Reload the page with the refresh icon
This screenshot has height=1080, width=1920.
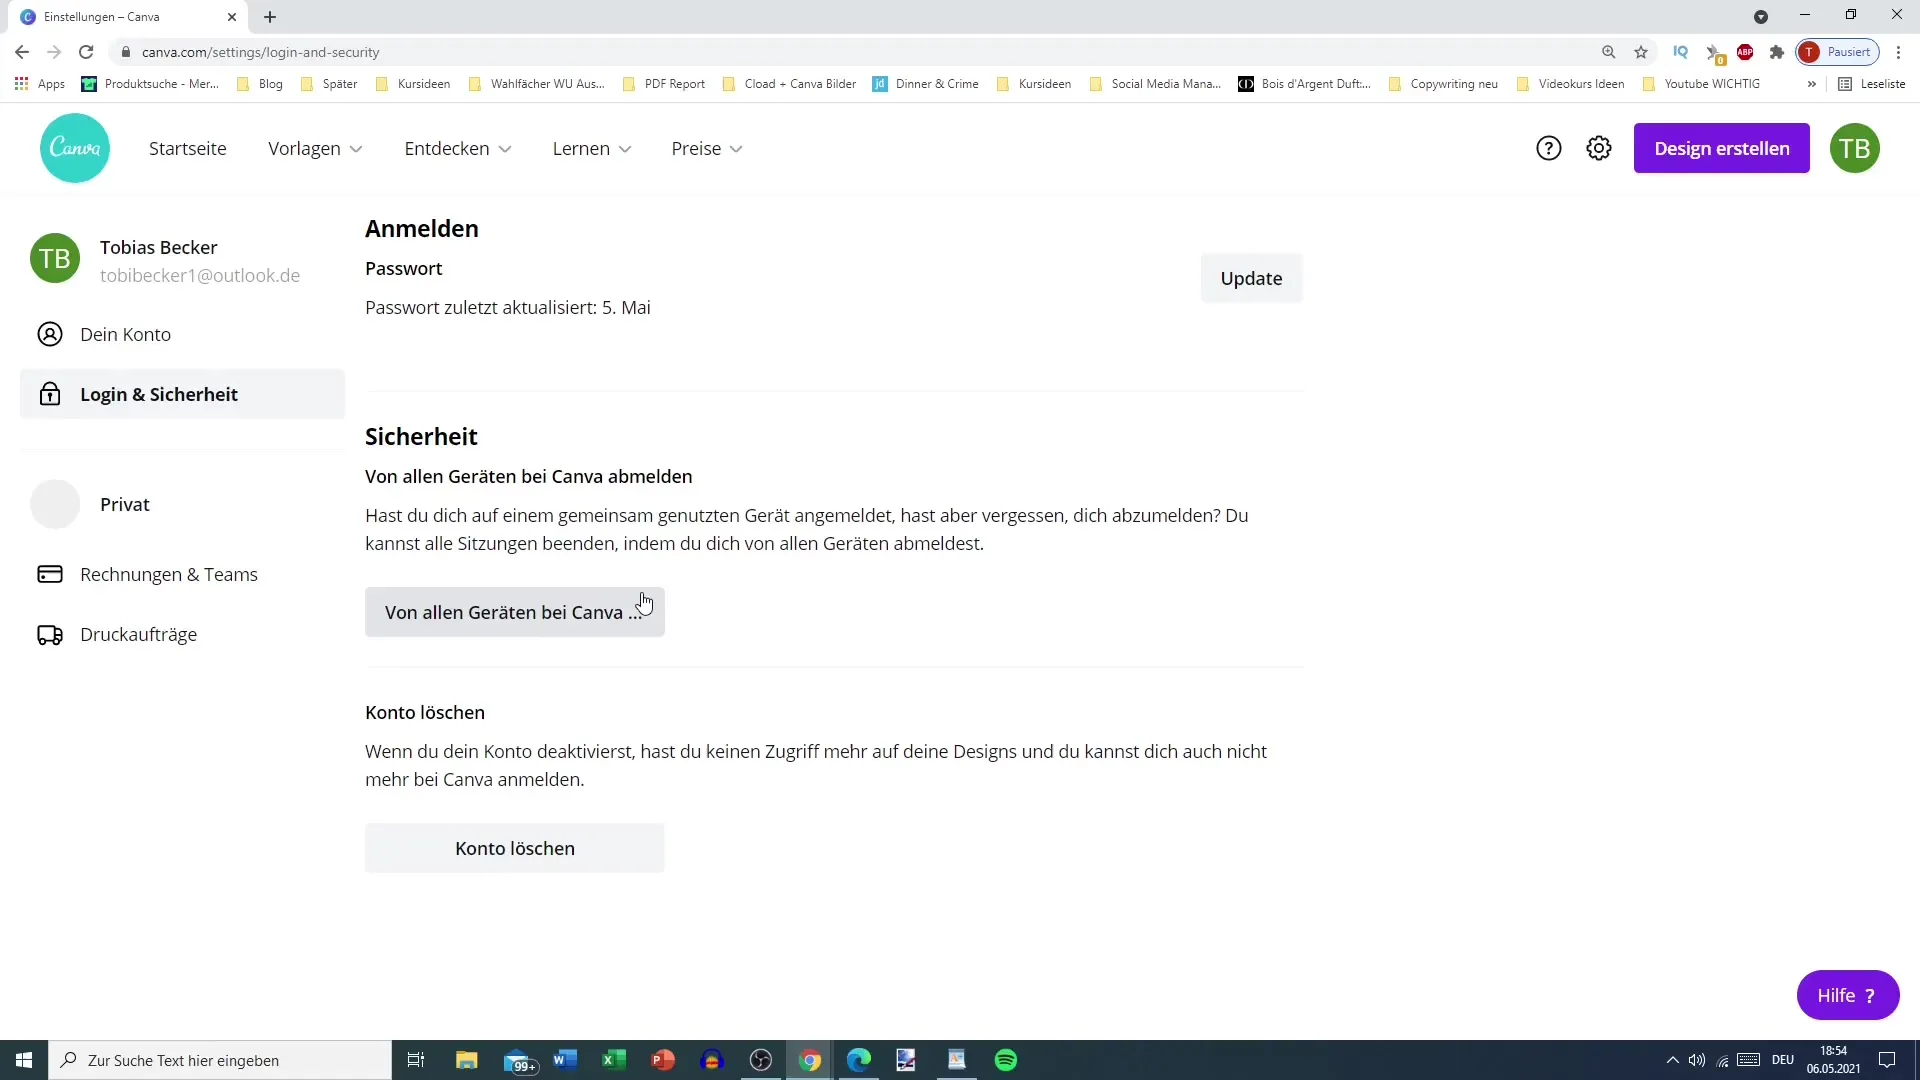tap(86, 52)
